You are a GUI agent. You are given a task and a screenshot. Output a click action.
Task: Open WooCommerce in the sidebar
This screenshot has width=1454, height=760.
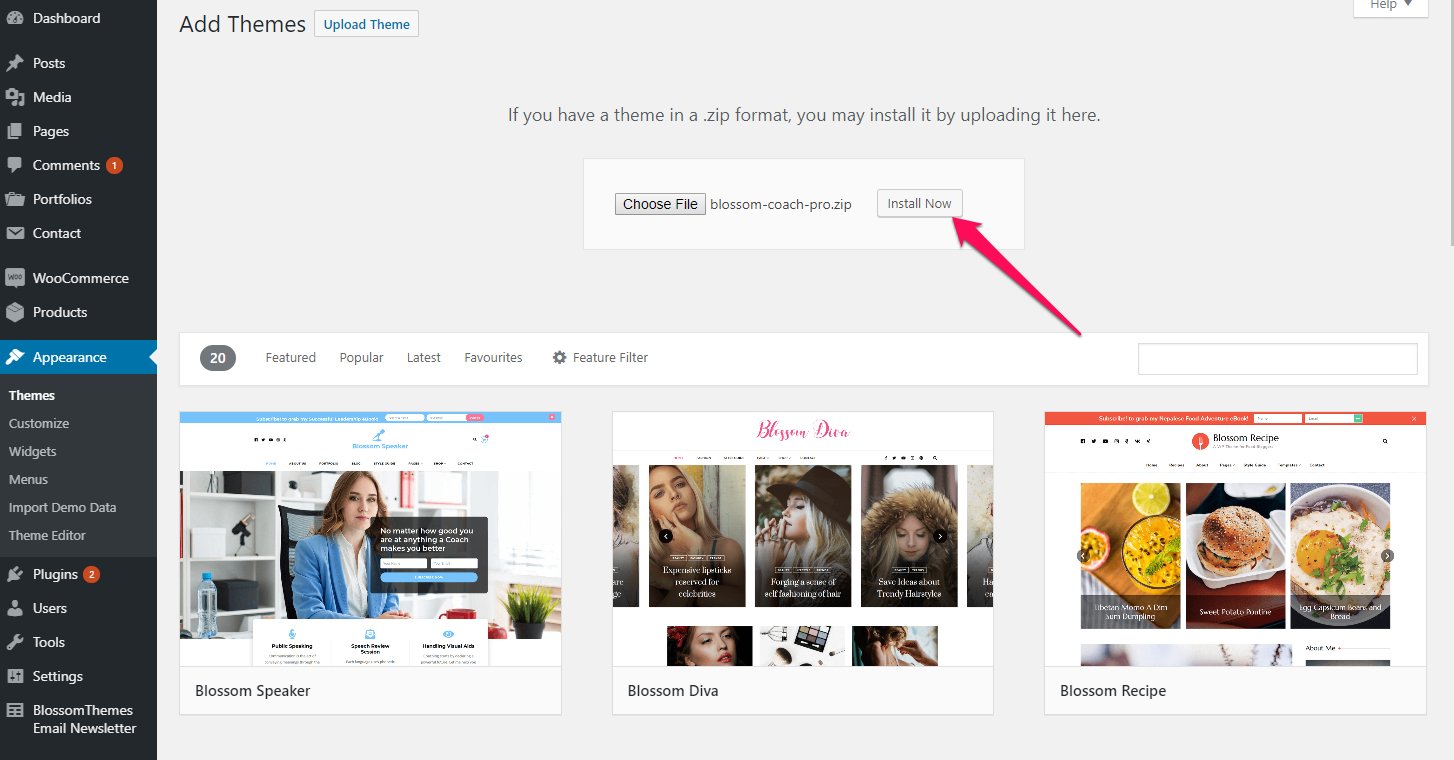[x=78, y=278]
